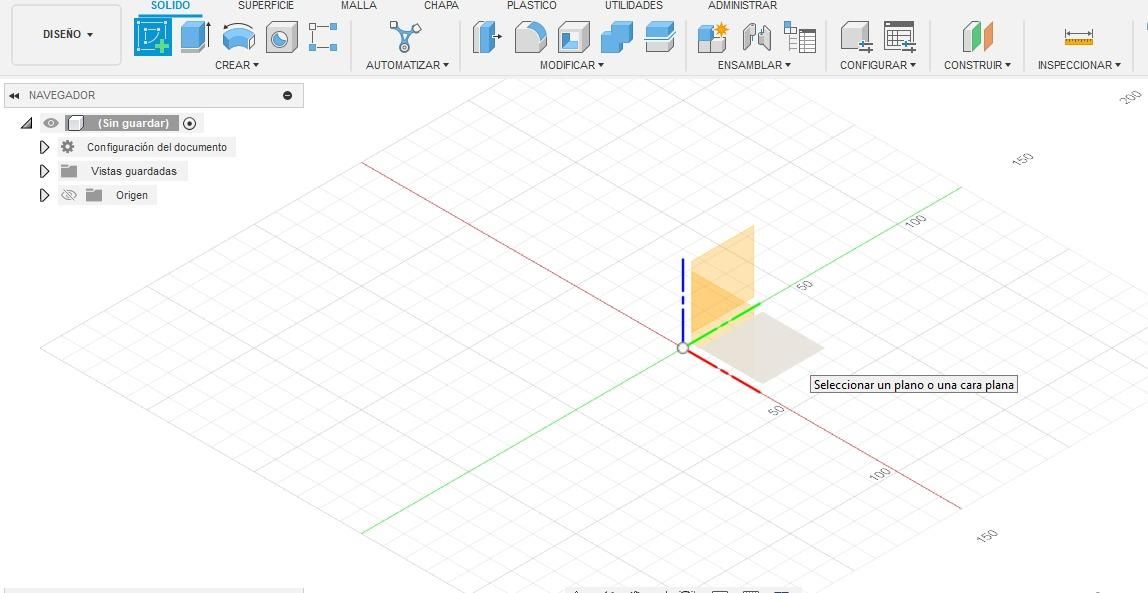The height and width of the screenshot is (593, 1148).
Task: Expand the Origen tree node
Action: pos(45,195)
